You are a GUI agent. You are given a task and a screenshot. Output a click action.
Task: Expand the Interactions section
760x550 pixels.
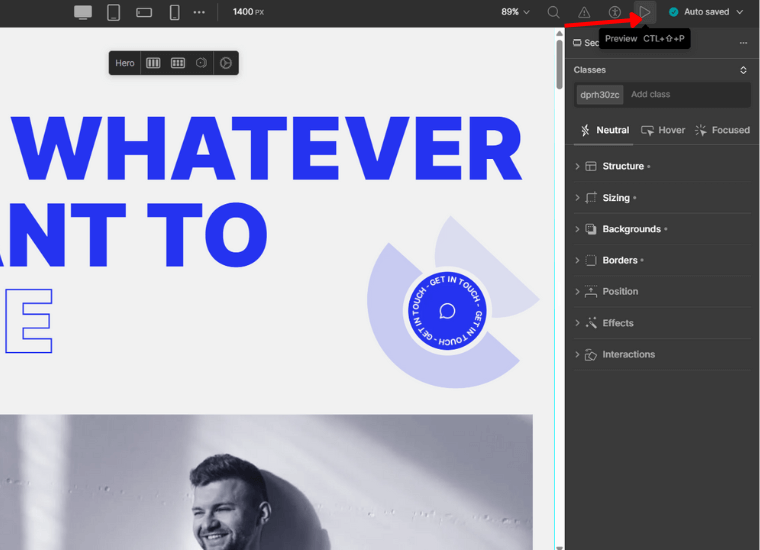pos(662,354)
